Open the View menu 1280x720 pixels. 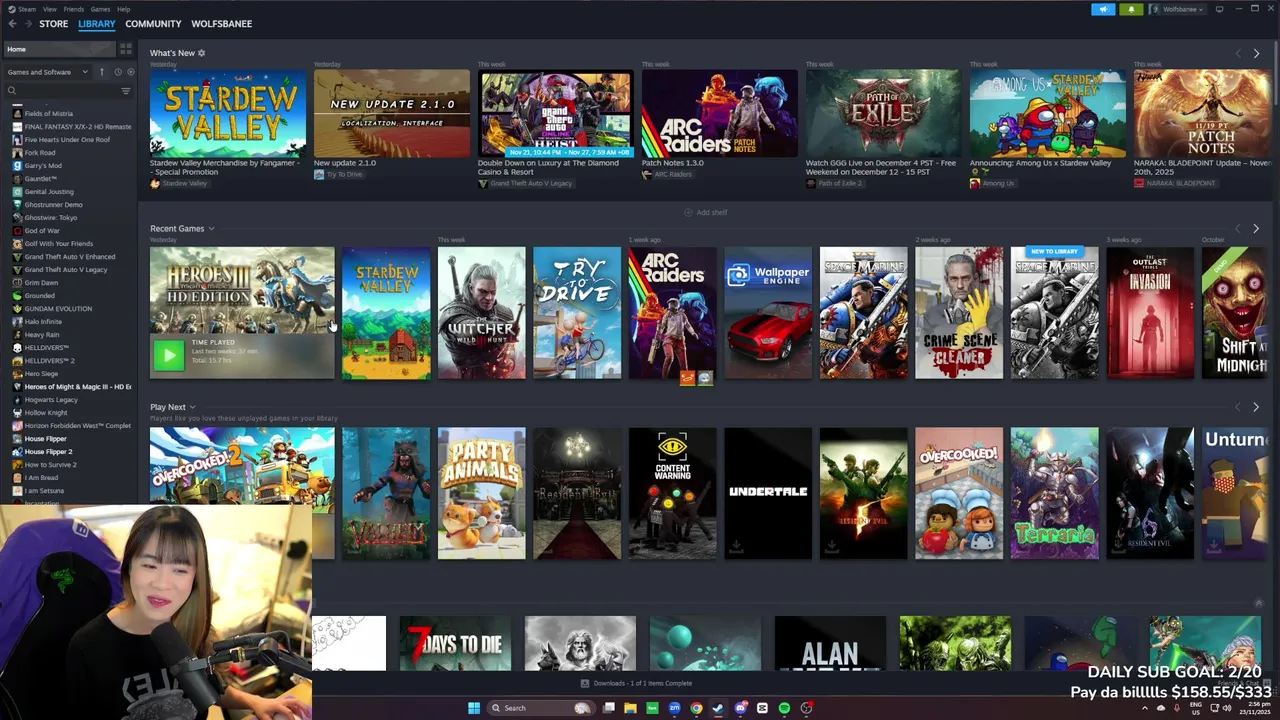click(x=49, y=9)
